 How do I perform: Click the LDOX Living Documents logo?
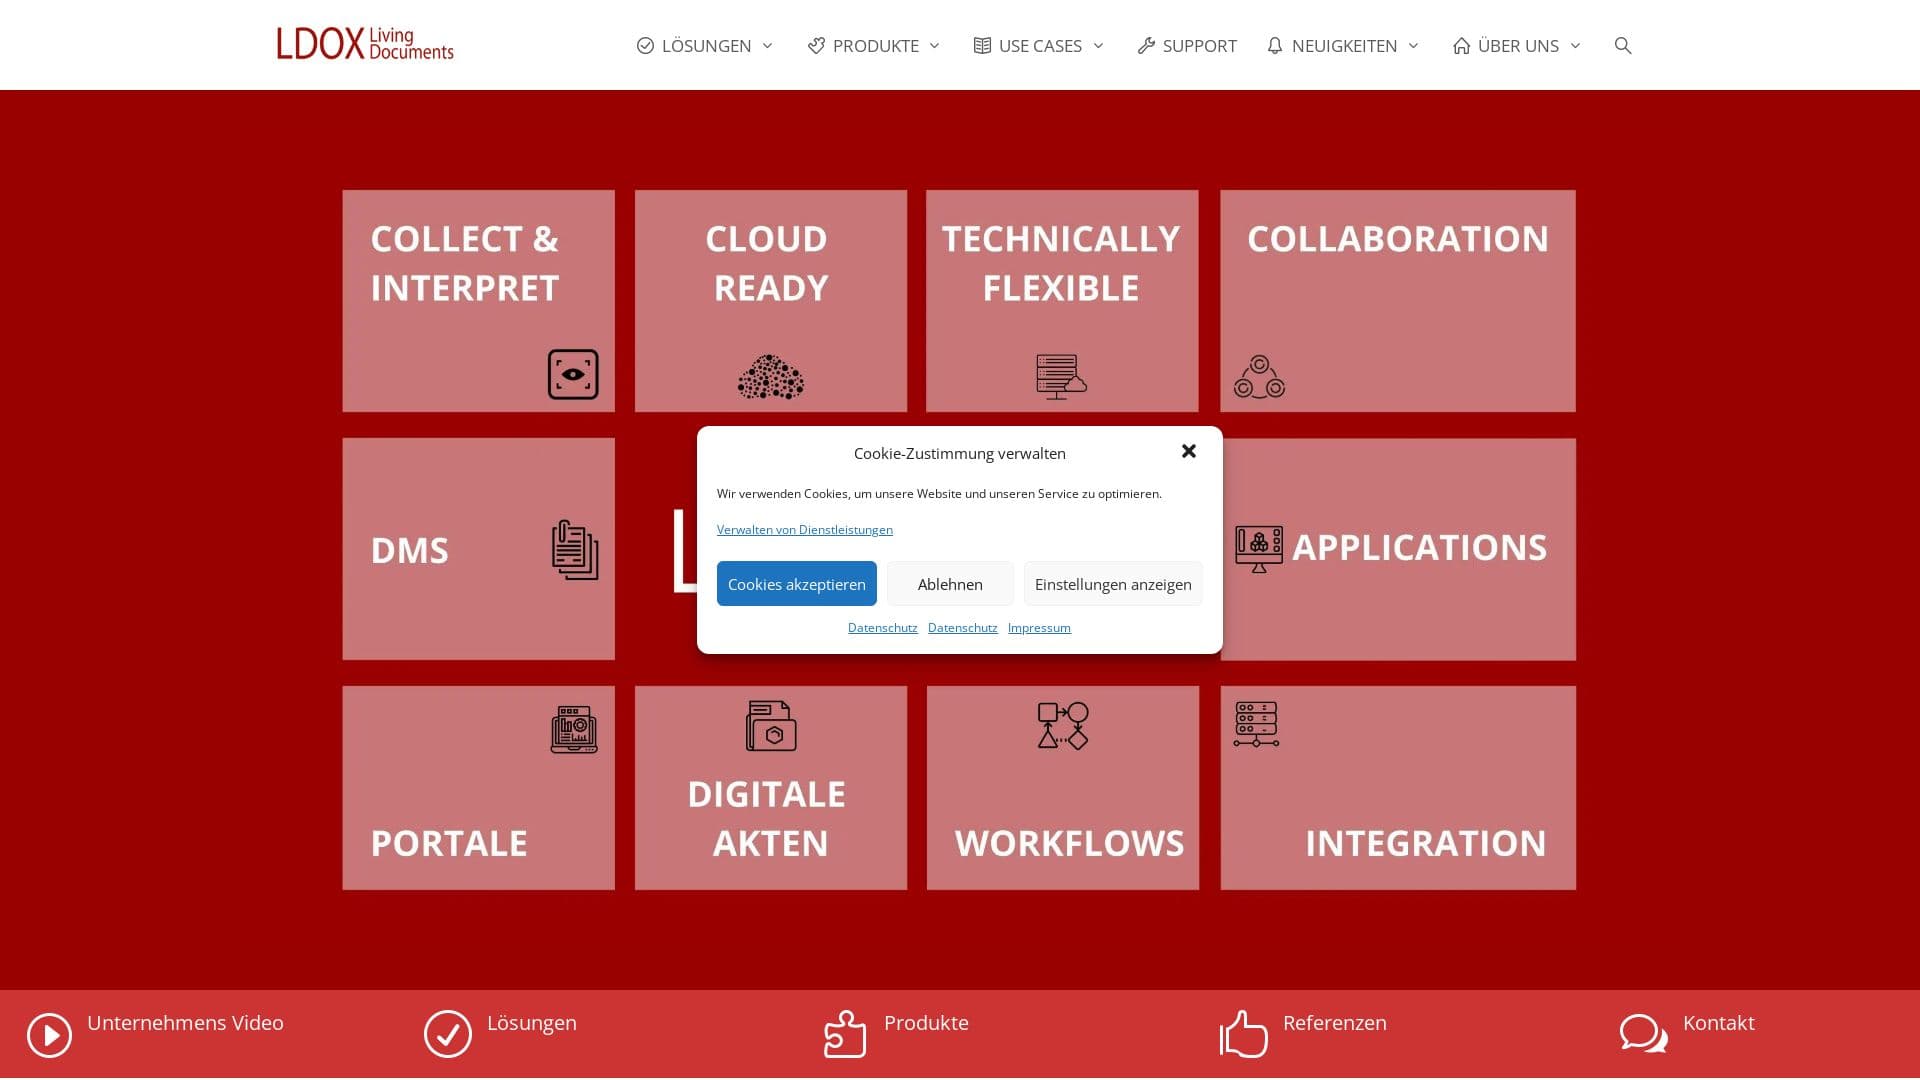pyautogui.click(x=365, y=44)
